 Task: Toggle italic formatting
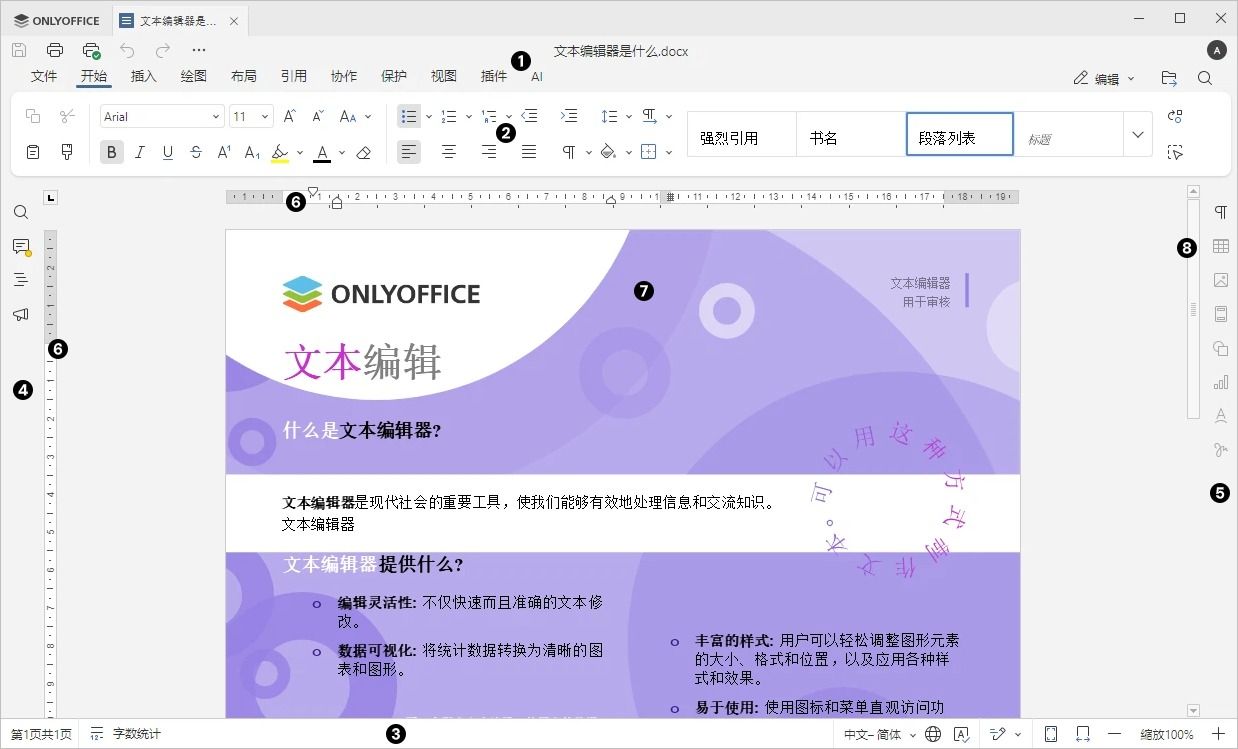coord(139,152)
